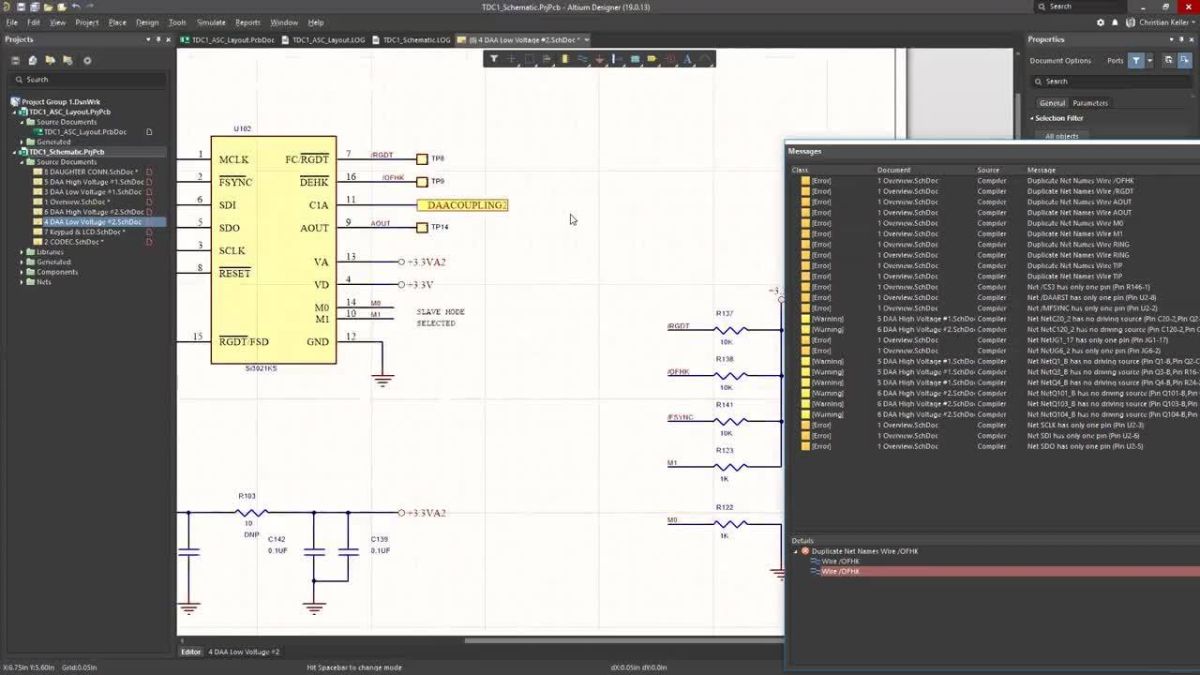This screenshot has height=675, width=1200.
Task: Toggle the last icon in the Properties header row
Action: [x=1185, y=60]
